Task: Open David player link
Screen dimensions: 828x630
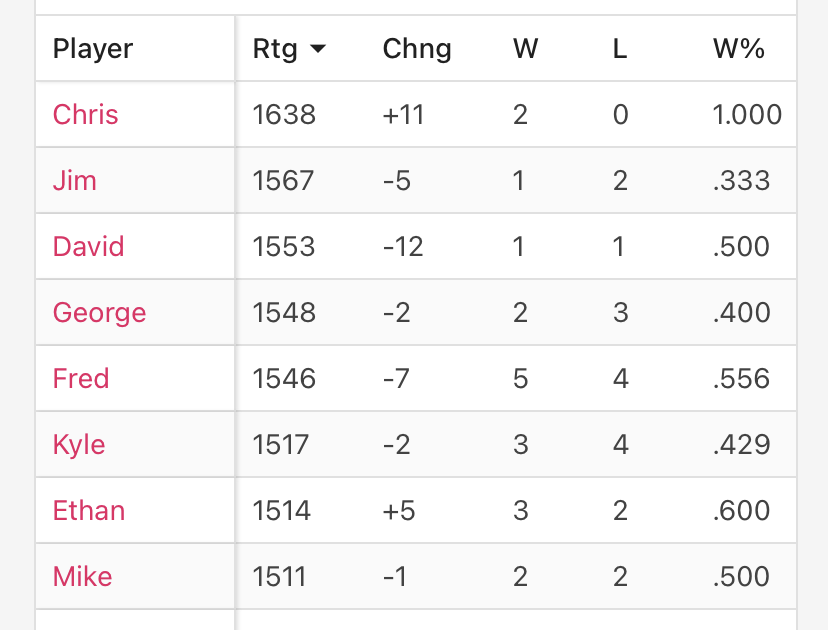Action: point(89,247)
